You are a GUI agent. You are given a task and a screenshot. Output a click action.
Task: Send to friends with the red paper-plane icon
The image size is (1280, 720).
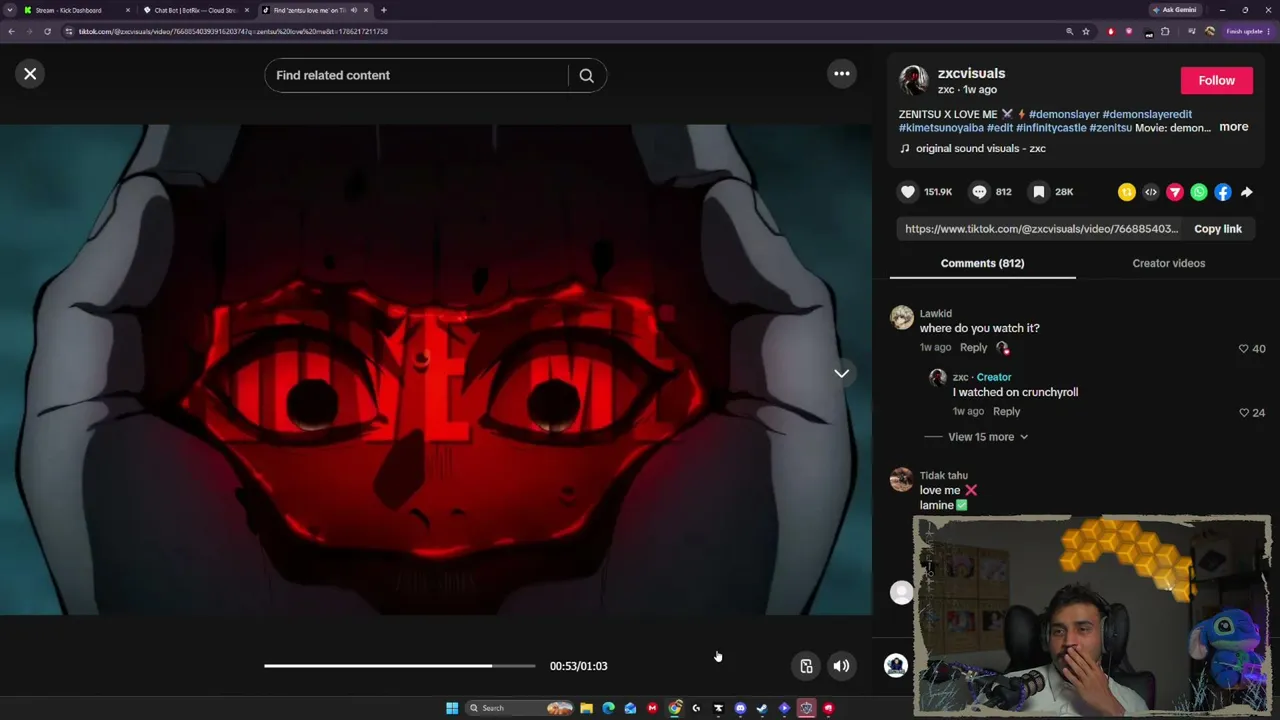pos(1175,192)
